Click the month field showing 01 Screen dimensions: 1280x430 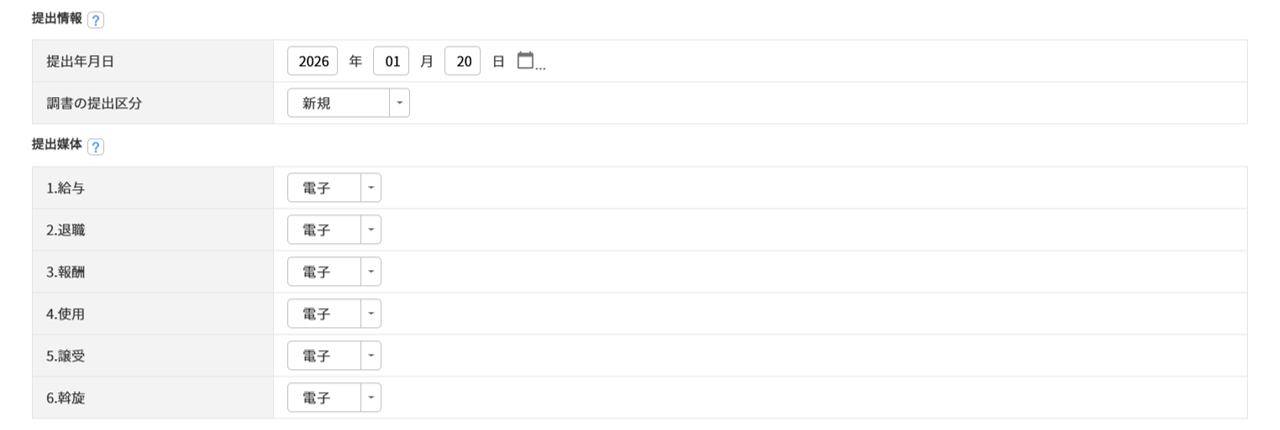[x=392, y=61]
